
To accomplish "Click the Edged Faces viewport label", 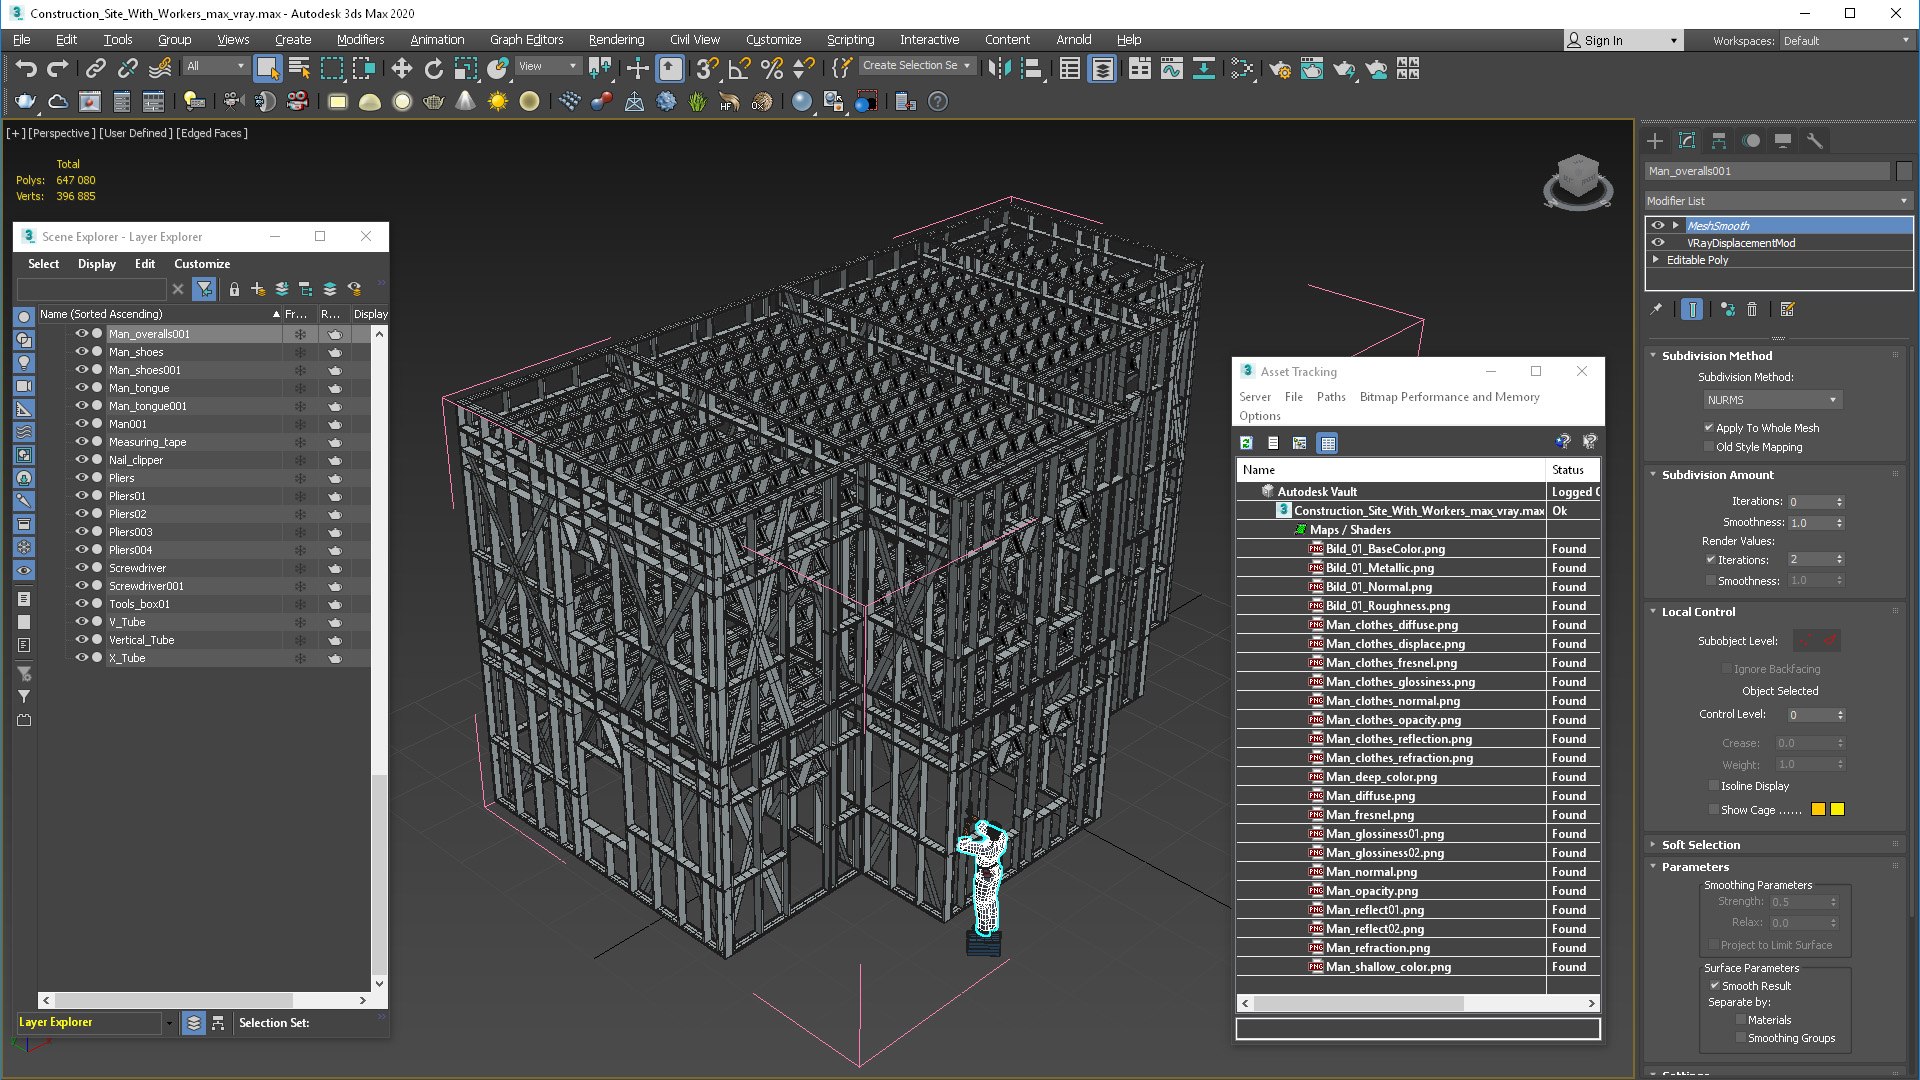I will click(x=212, y=133).
